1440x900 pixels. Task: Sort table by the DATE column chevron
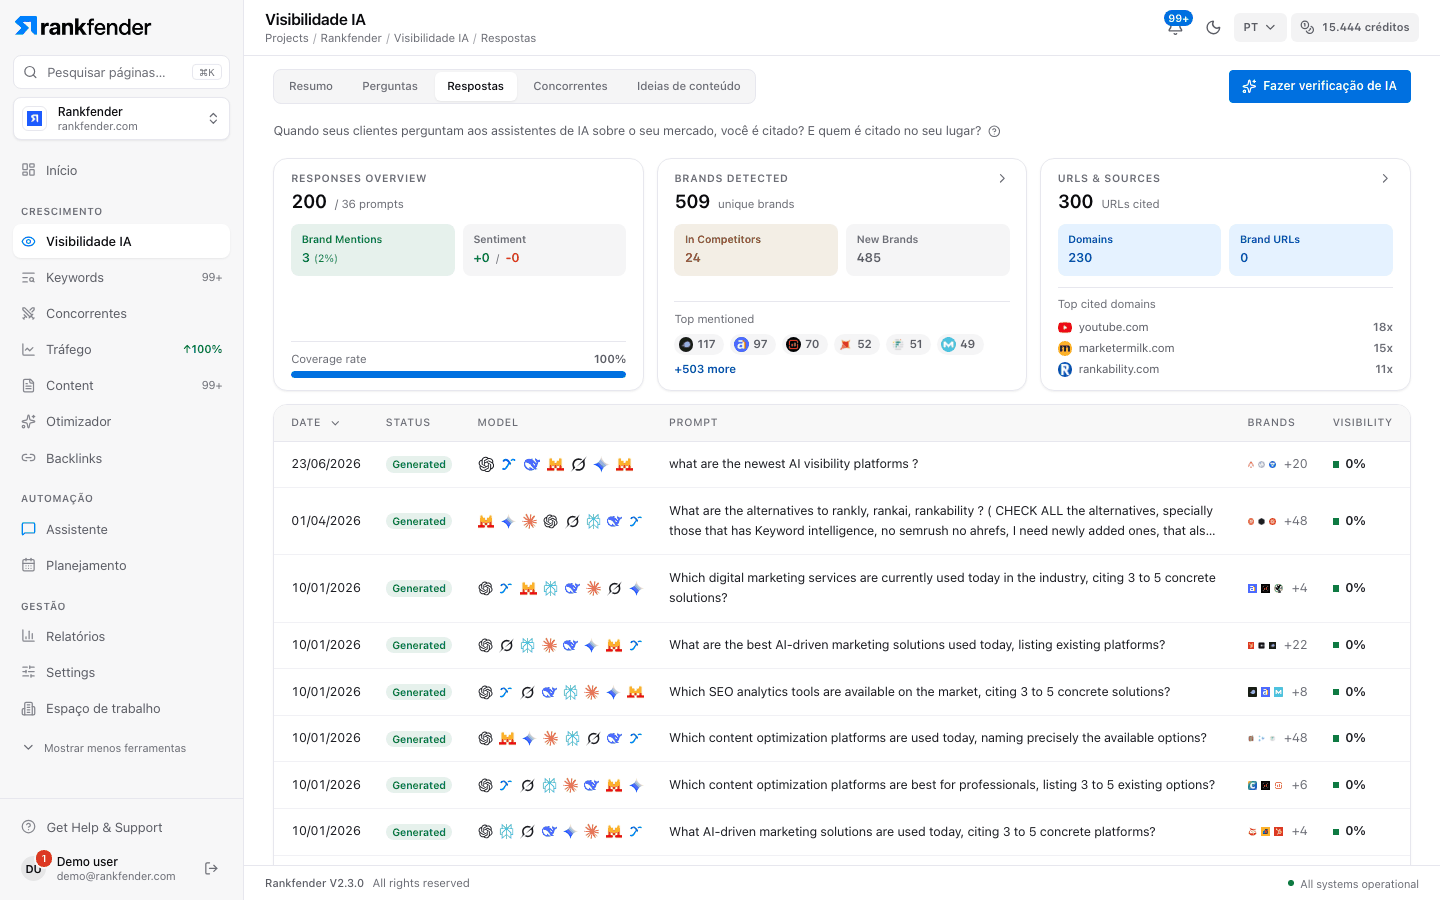pos(335,423)
